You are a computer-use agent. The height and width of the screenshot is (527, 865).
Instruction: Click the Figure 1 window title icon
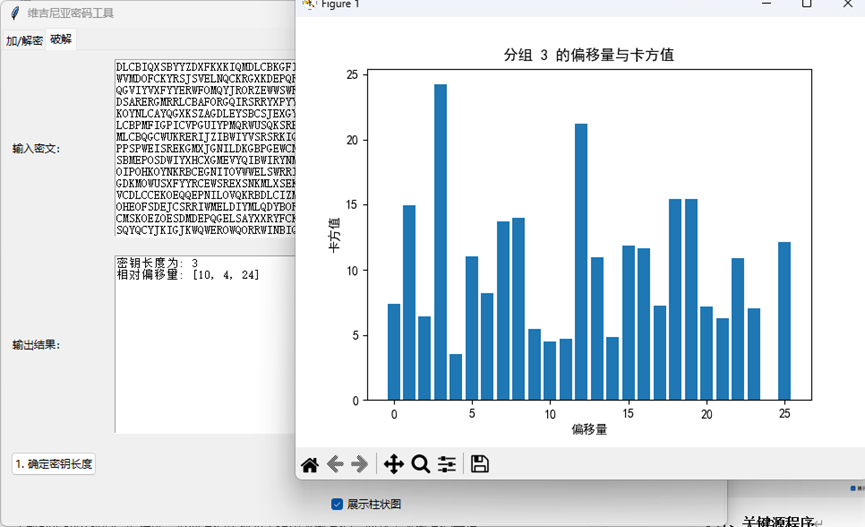(309, 4)
